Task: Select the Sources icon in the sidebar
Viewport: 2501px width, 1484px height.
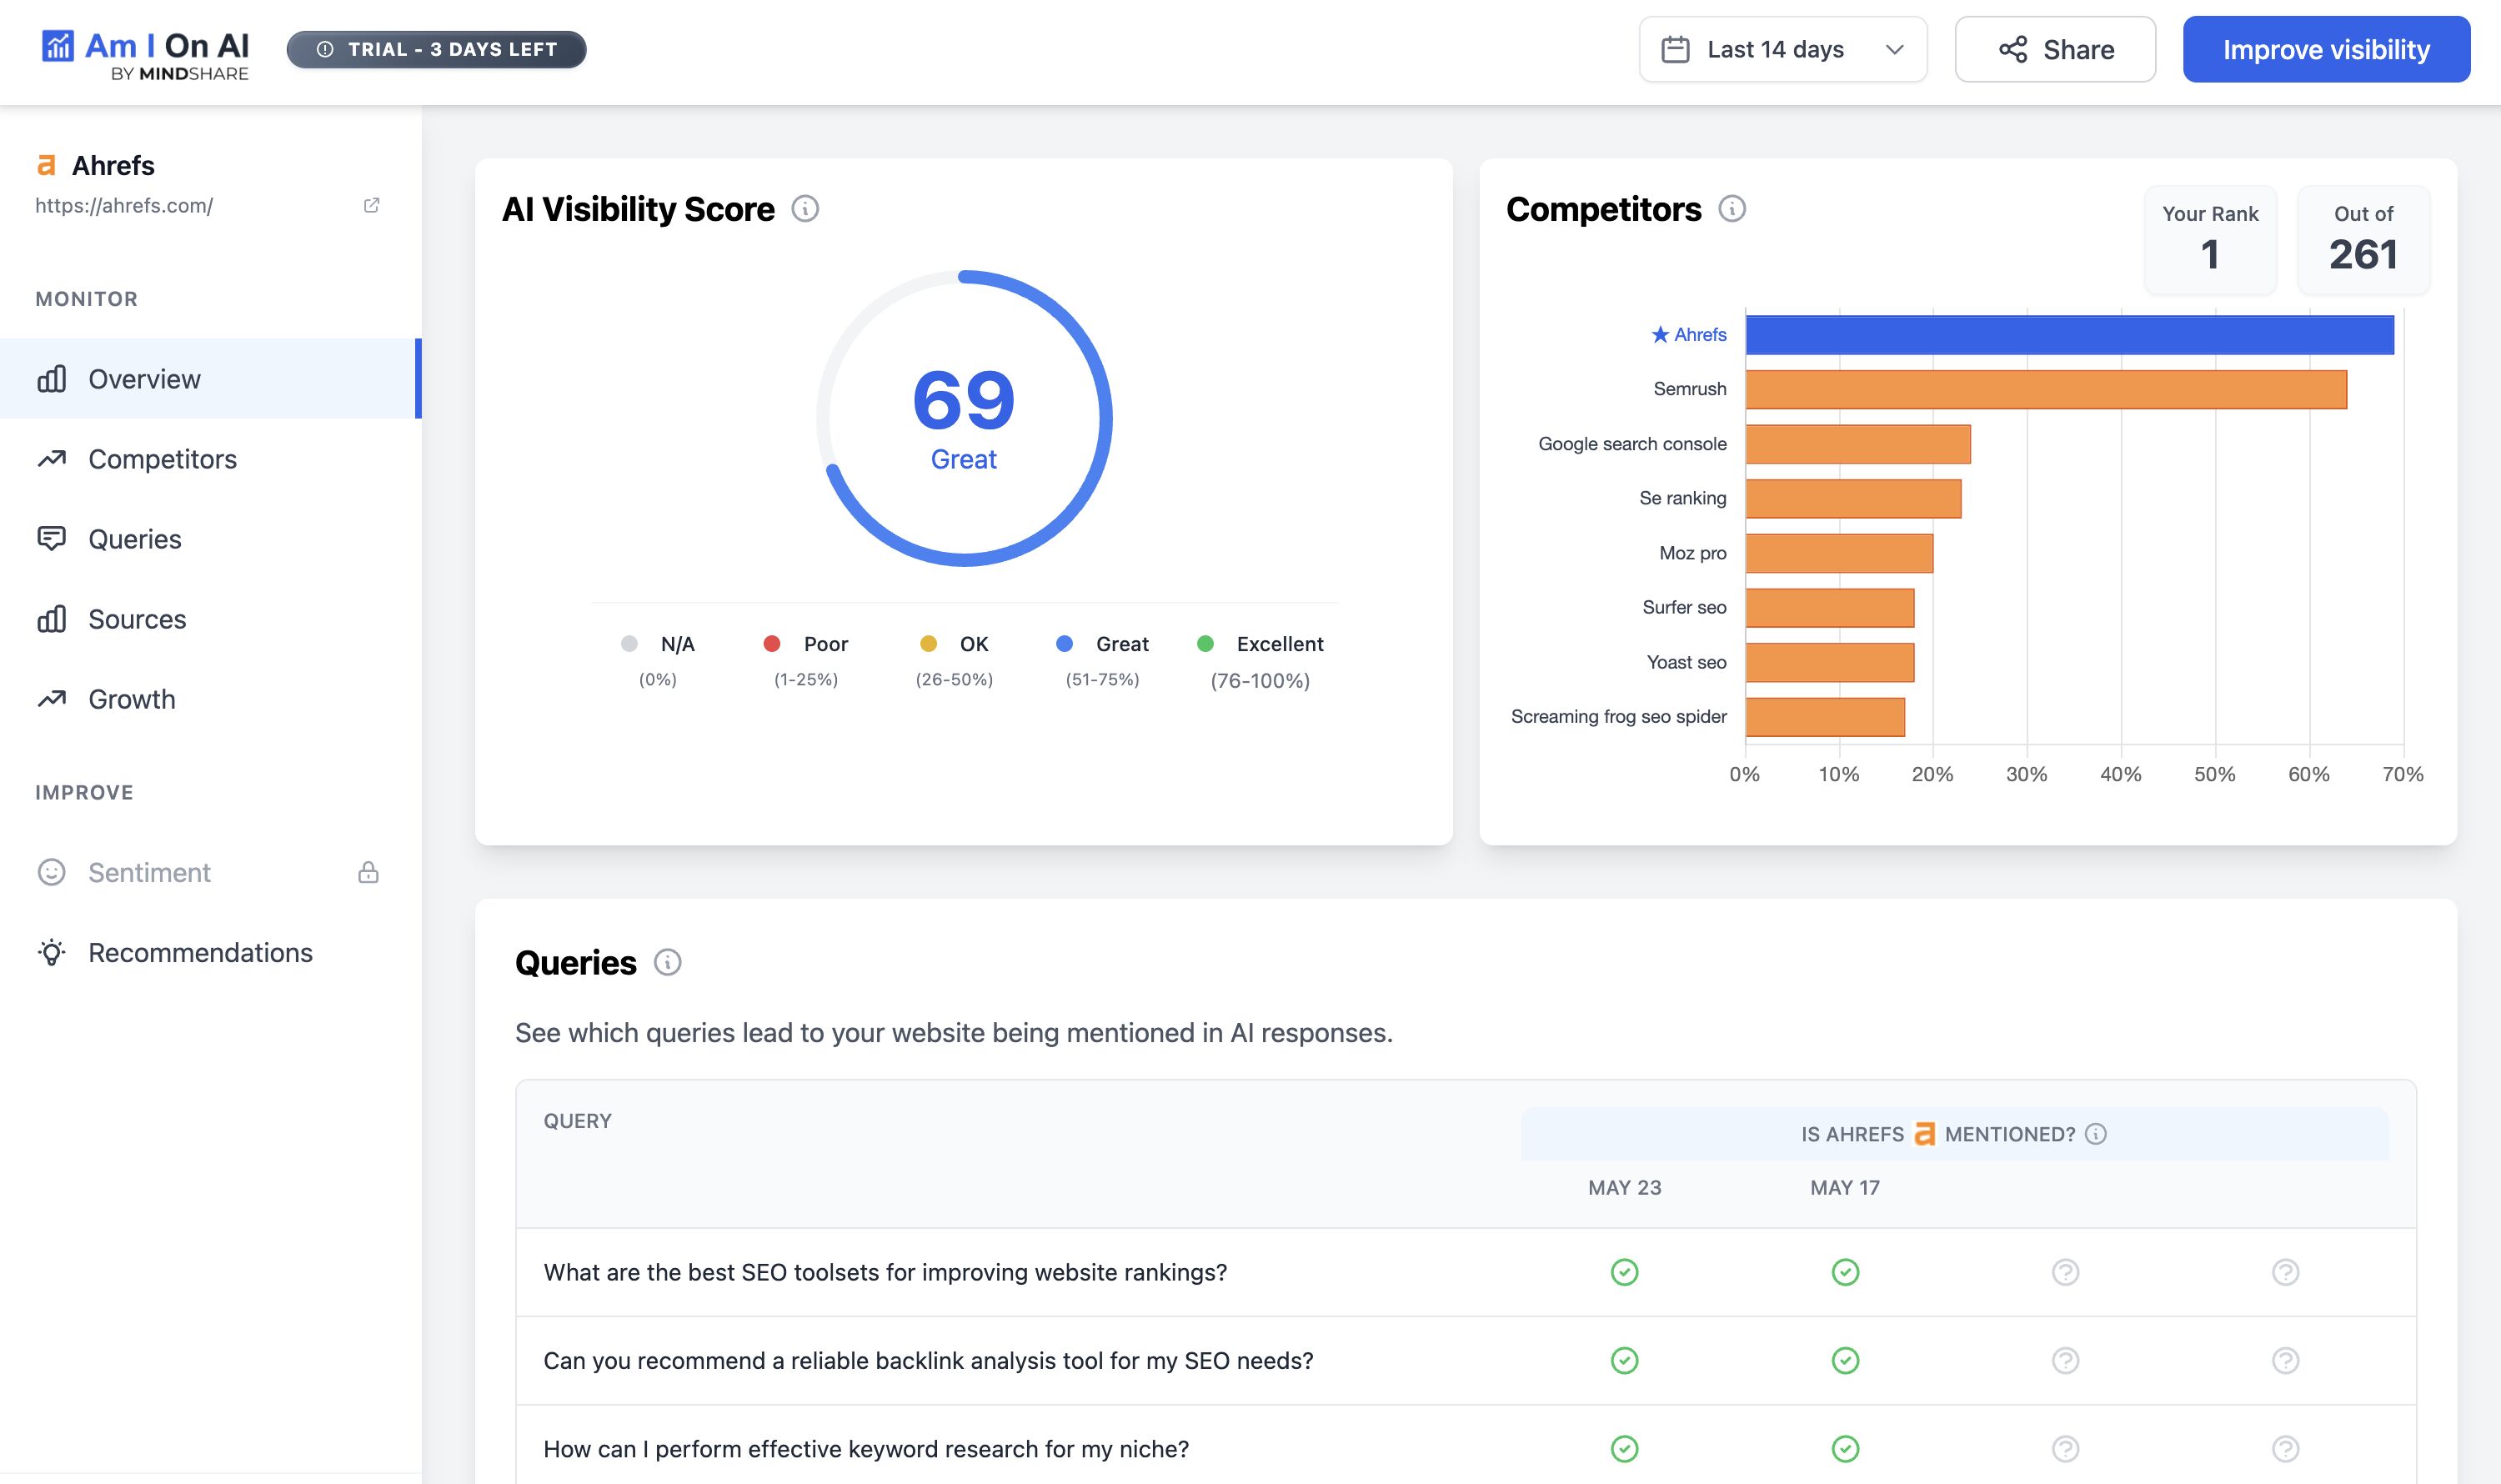Action: click(x=52, y=619)
